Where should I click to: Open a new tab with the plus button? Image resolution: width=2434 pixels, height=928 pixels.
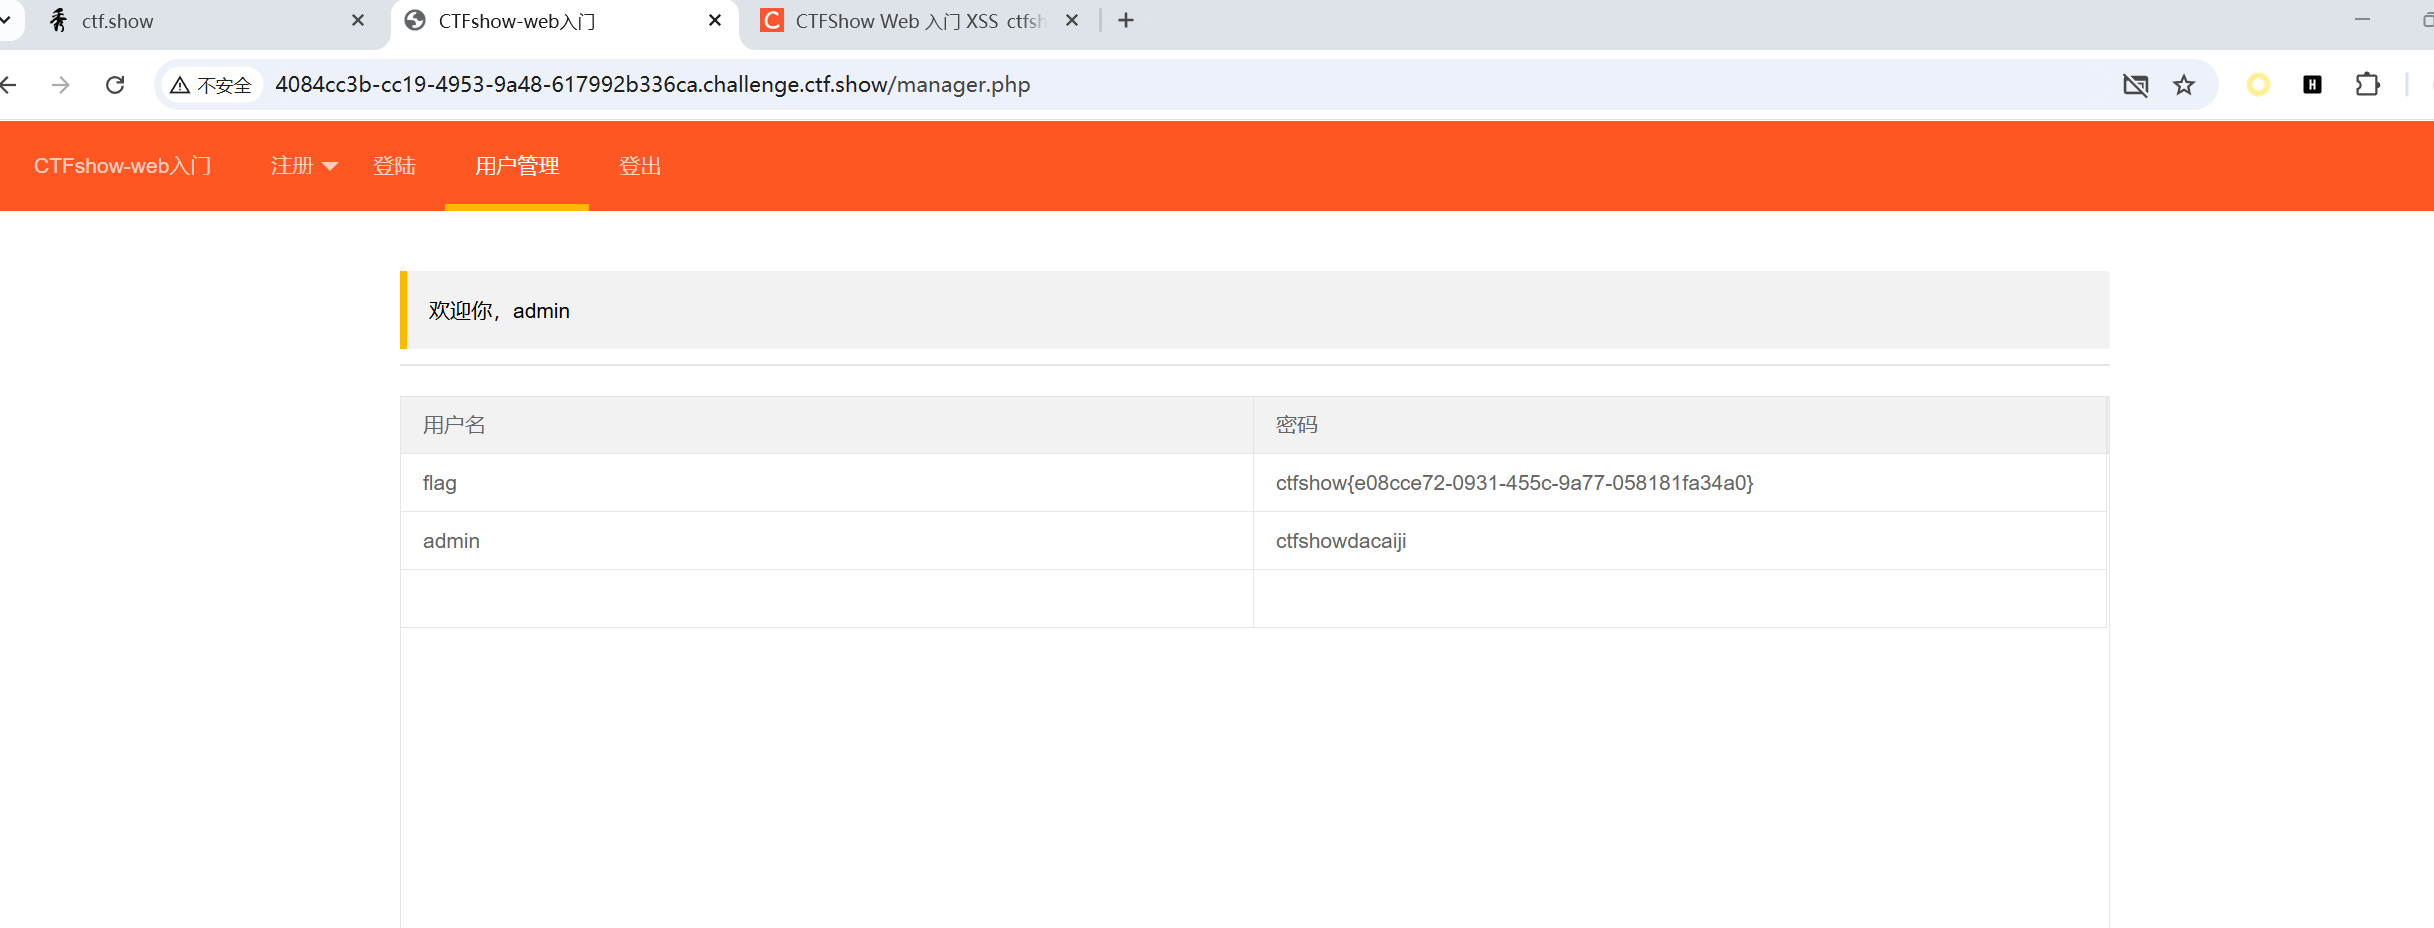coord(1126,21)
